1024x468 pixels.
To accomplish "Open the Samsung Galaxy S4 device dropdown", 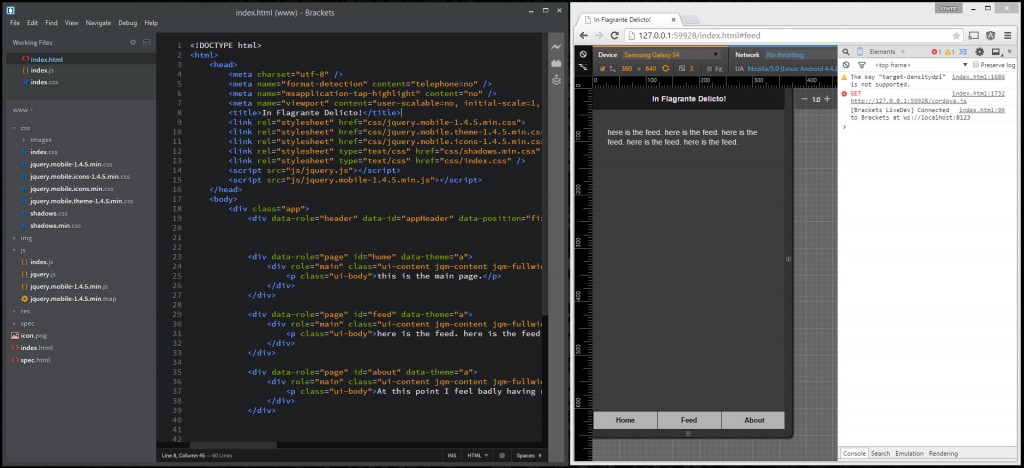I will [671, 55].
